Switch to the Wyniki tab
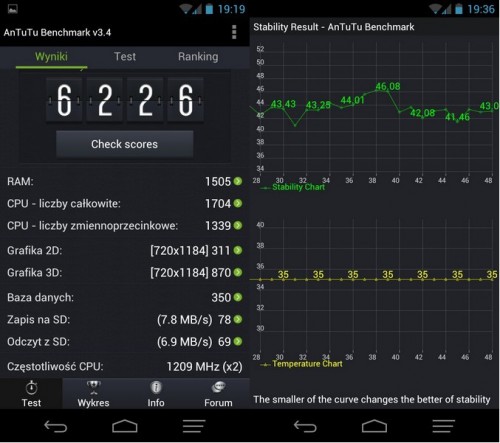This screenshot has width=500, height=443. [51, 57]
